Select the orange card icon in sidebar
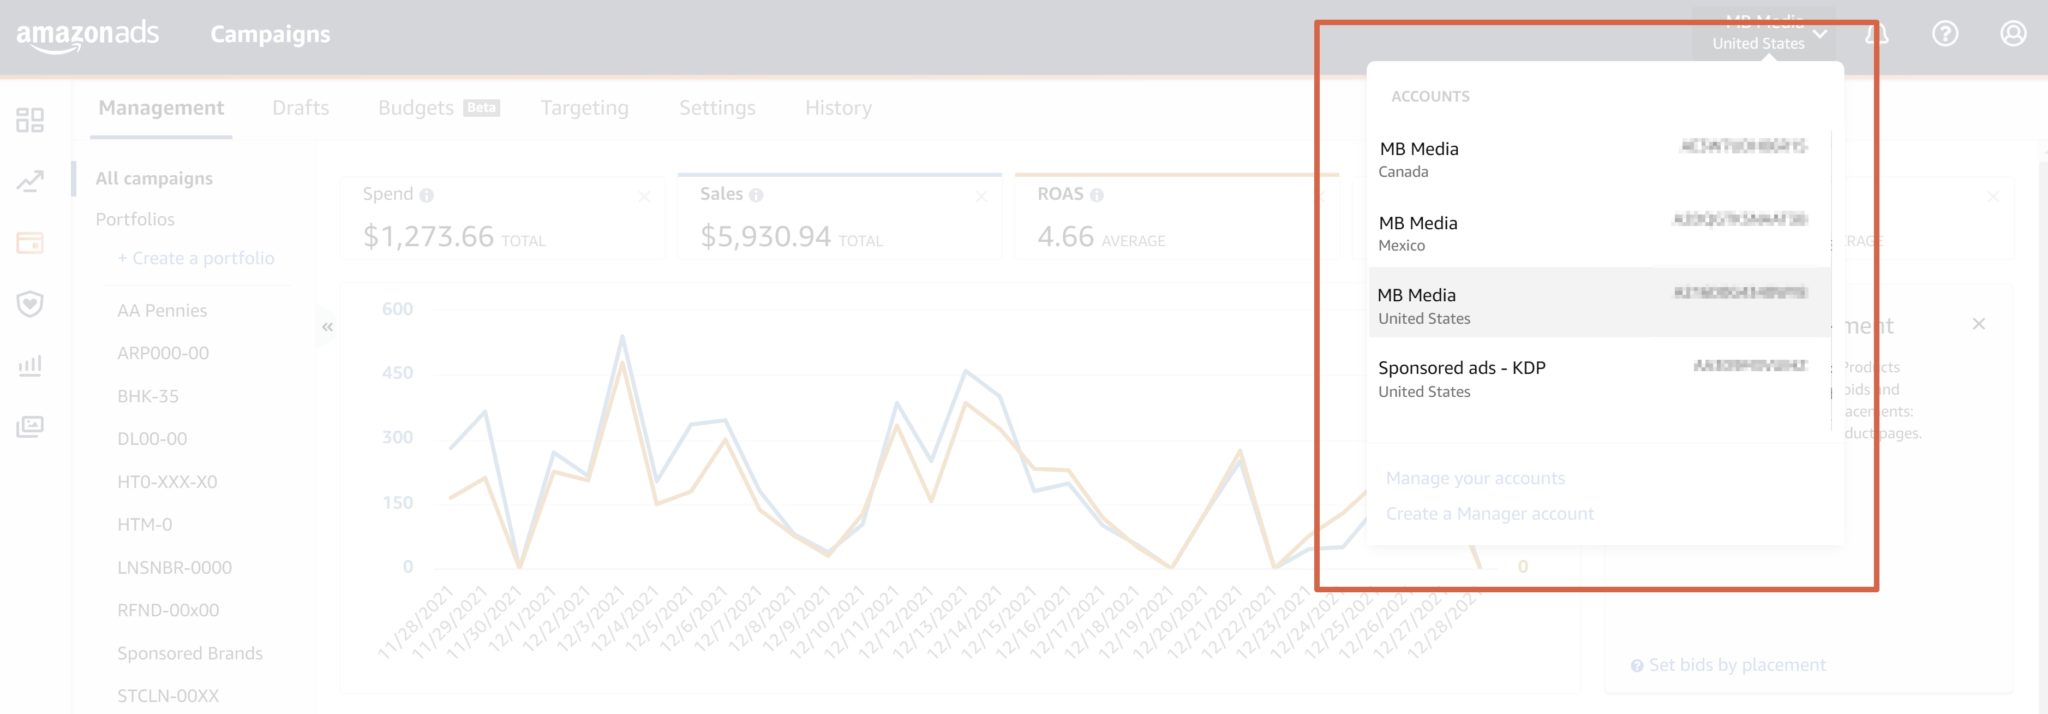Viewport: 2048px width, 714px height. (30, 243)
